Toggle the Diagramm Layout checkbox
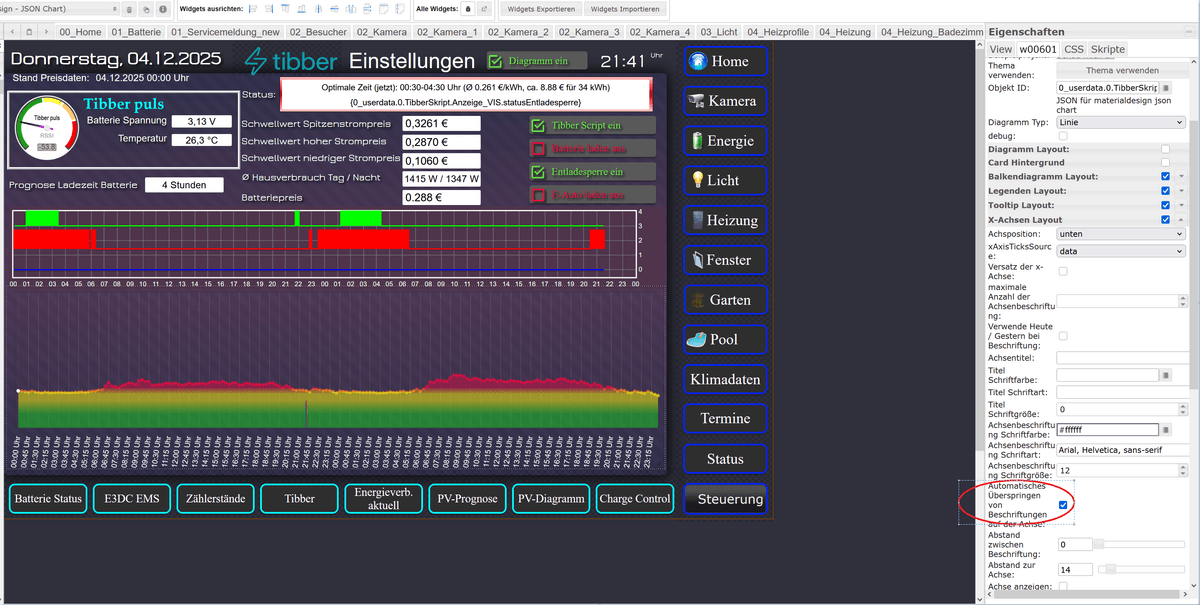The width and height of the screenshot is (1200, 605). coord(1165,149)
